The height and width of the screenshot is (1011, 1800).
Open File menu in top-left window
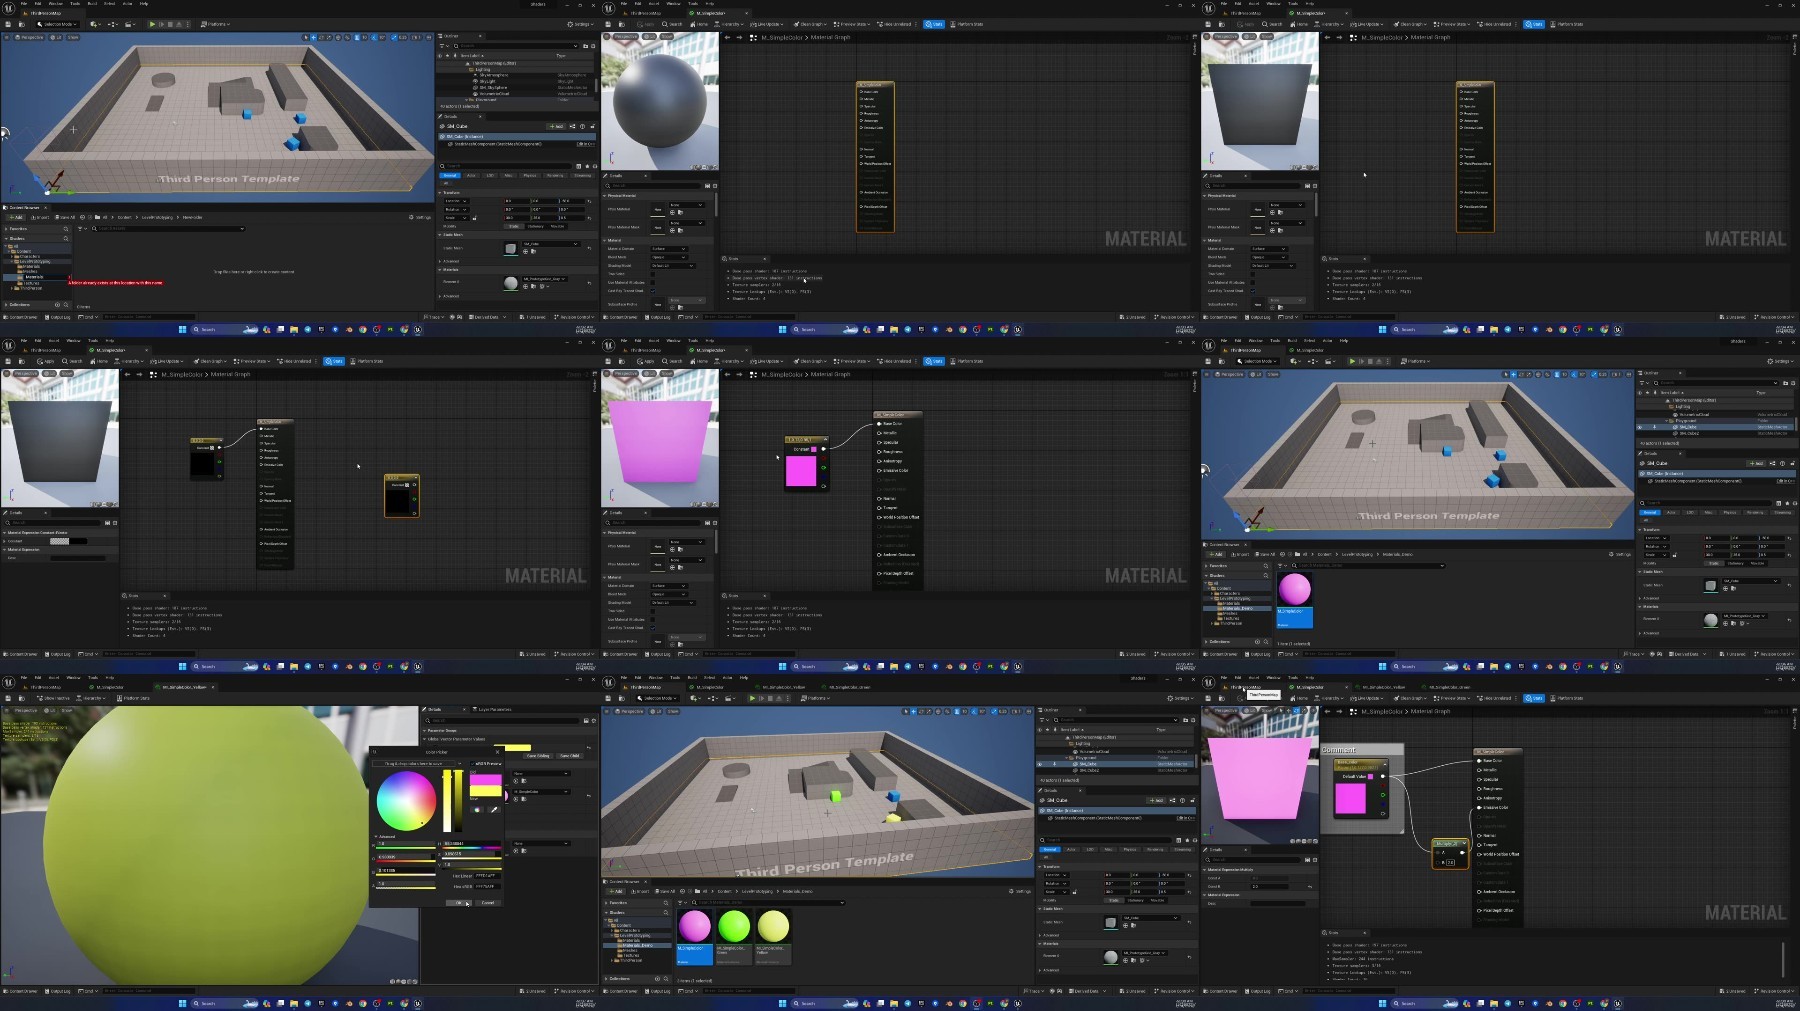pyautogui.click(x=24, y=4)
